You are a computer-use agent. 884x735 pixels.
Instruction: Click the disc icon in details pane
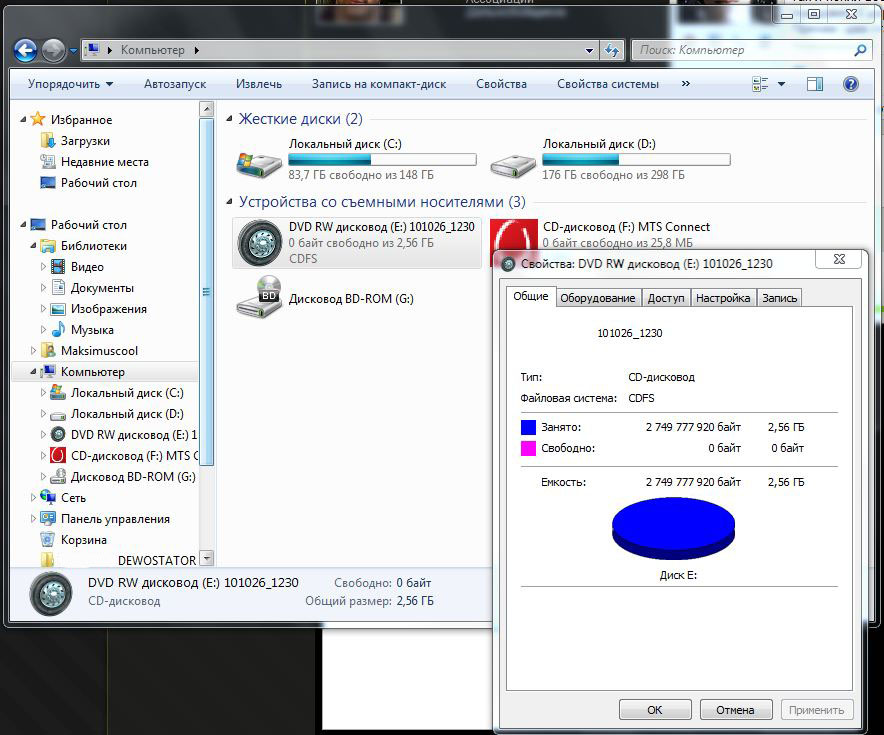(x=51, y=594)
